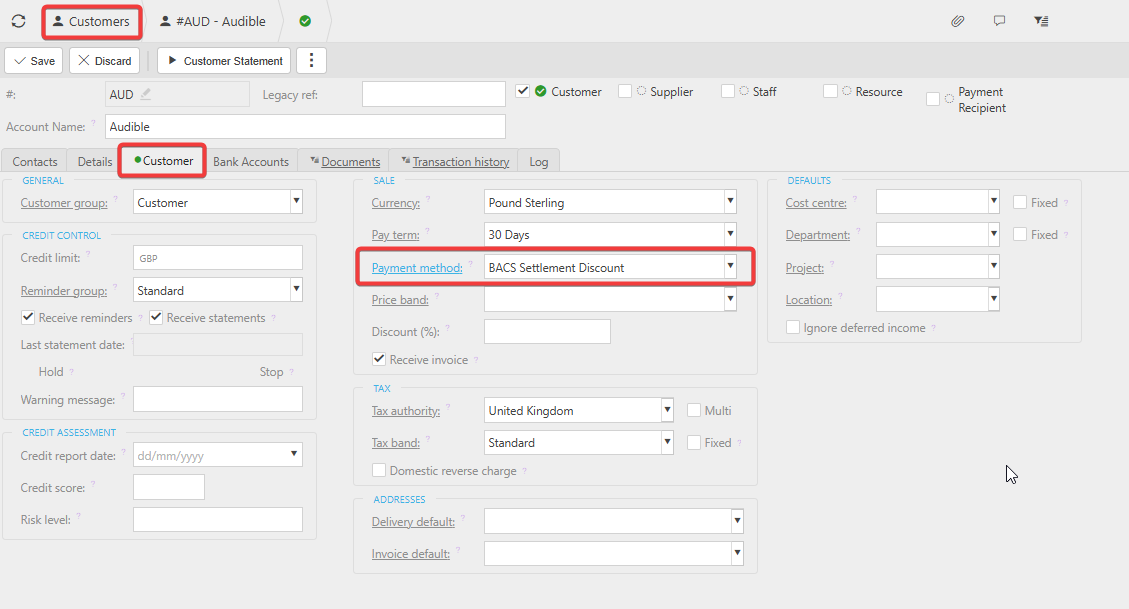Tick Fixed checkbox for Cost centre

(x=1020, y=202)
